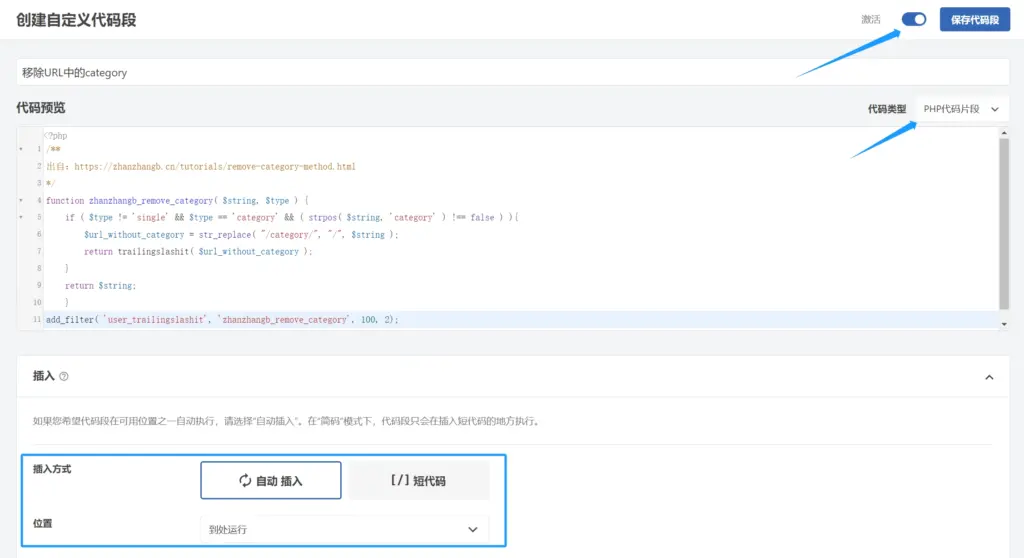1024x558 pixels.
Task: Click the 保存代码段 save button
Action: tap(974, 20)
